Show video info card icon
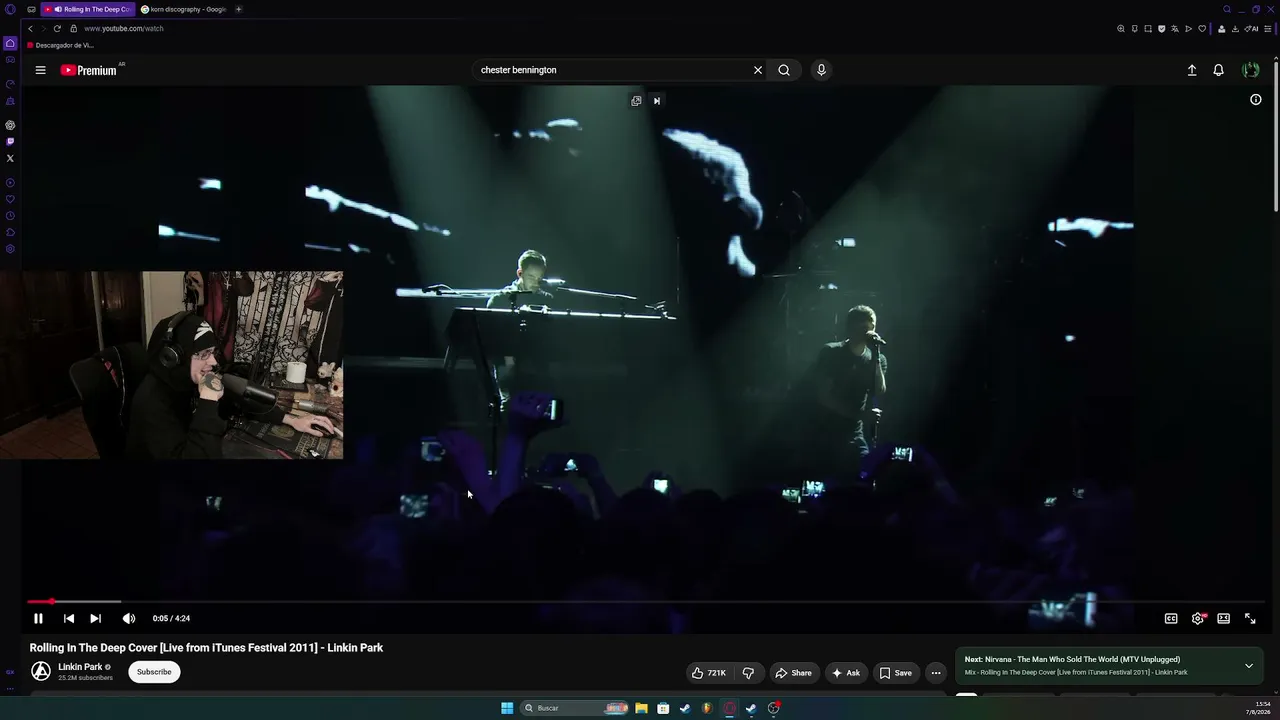Viewport: 1280px width, 720px height. pos(1256,100)
